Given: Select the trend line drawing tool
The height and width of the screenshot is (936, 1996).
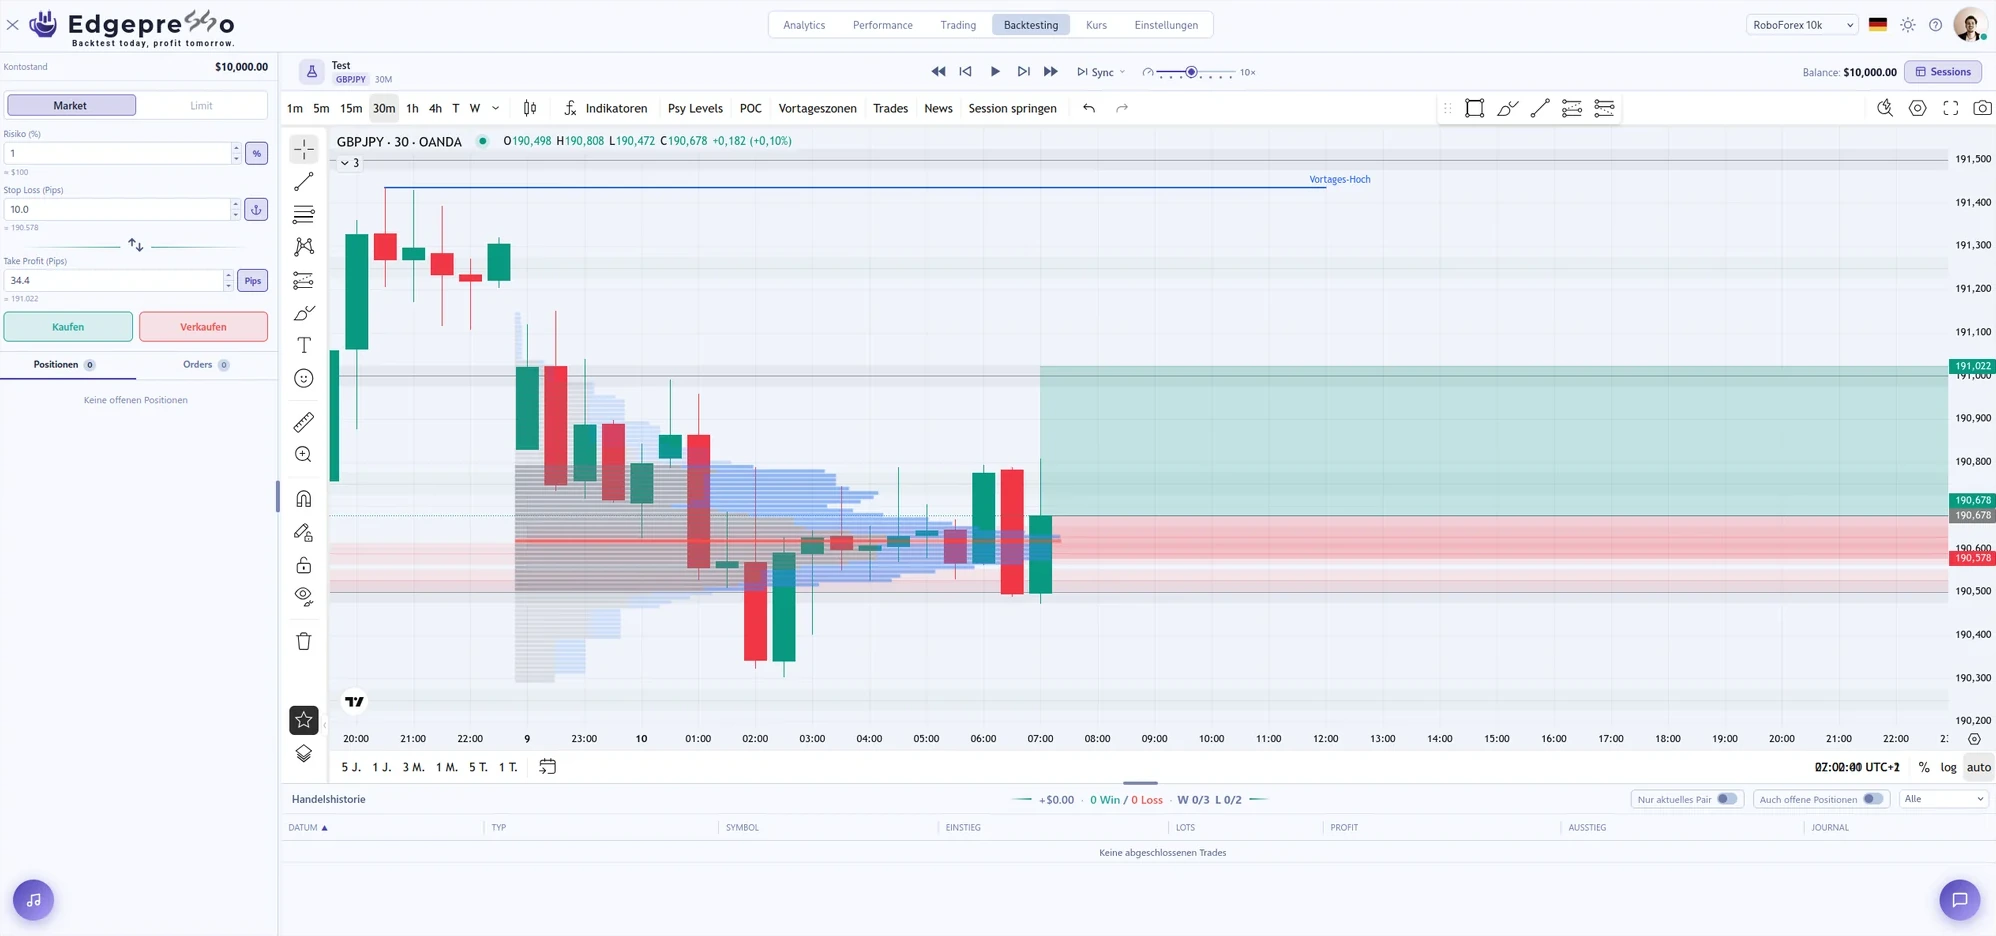Looking at the screenshot, I should click(x=304, y=182).
